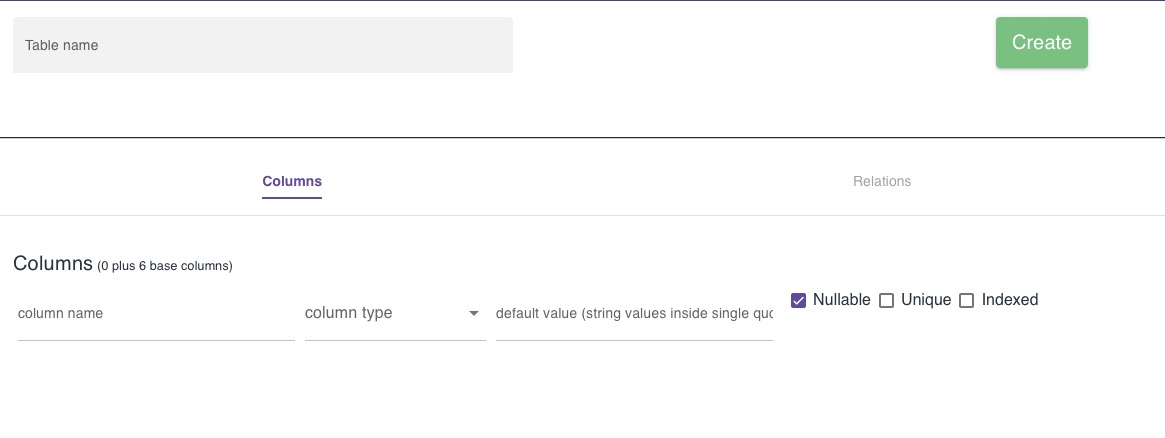This screenshot has height=438, width=1165.
Task: Switch to the Columns tab
Action: click(x=292, y=182)
